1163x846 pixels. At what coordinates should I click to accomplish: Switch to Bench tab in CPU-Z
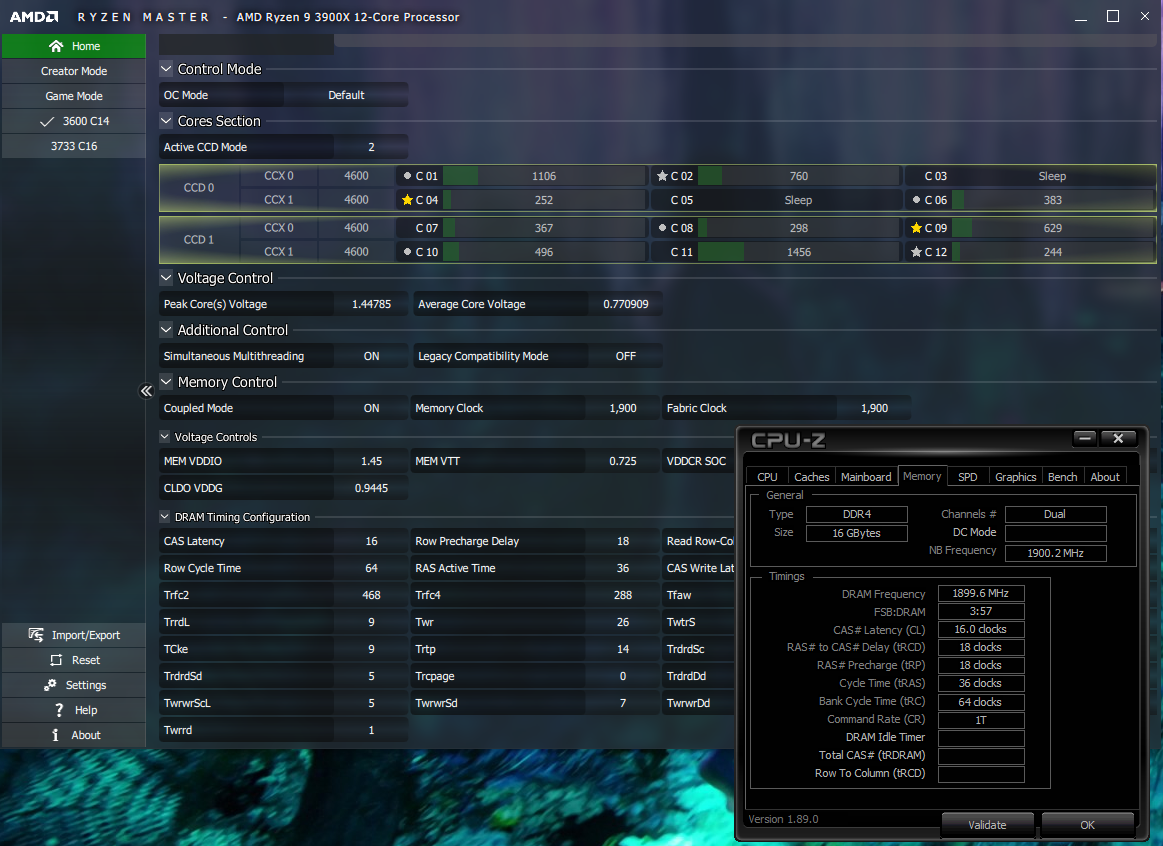[1062, 477]
